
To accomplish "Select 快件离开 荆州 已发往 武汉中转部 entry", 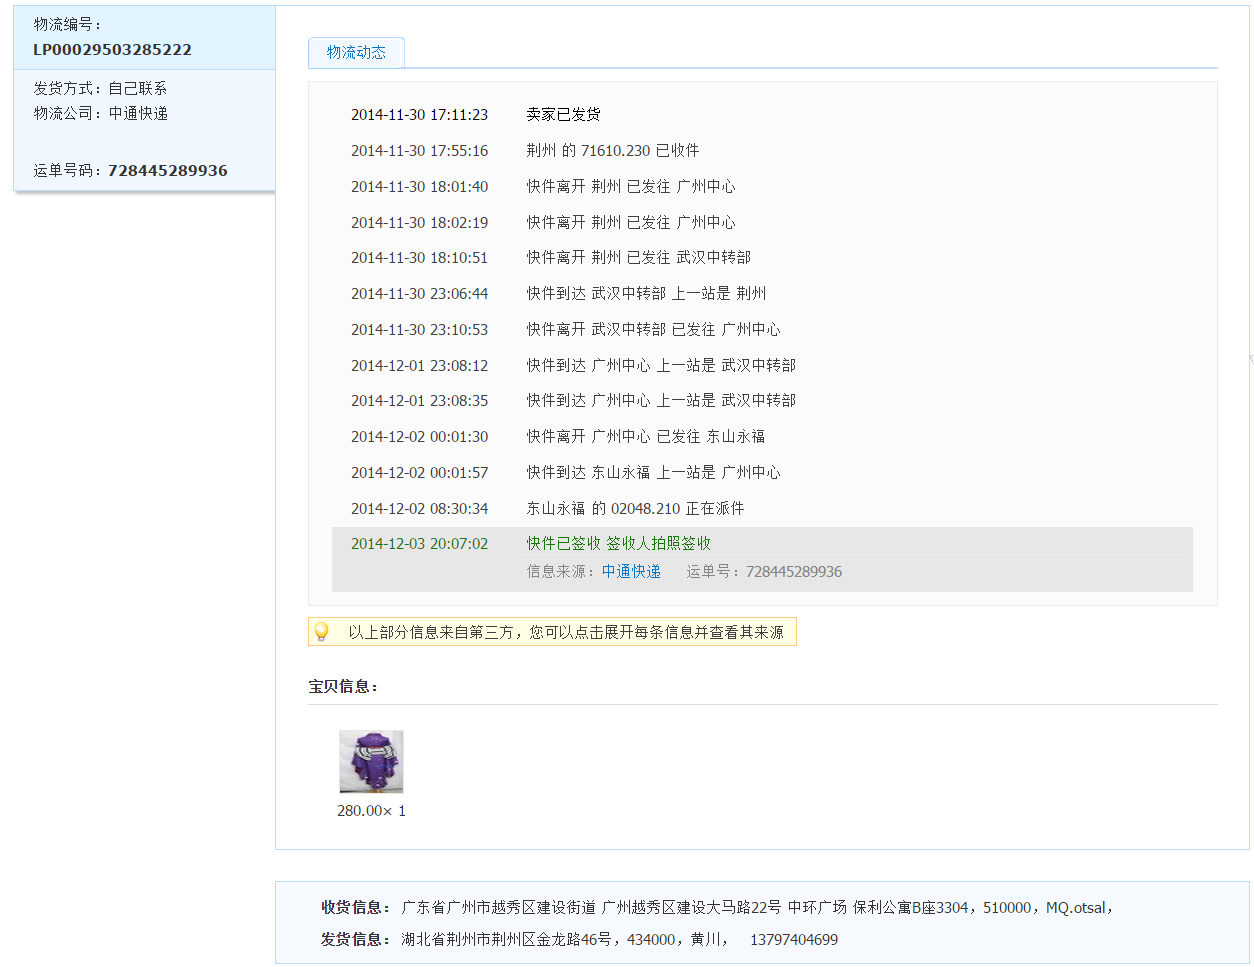I will (639, 258).
